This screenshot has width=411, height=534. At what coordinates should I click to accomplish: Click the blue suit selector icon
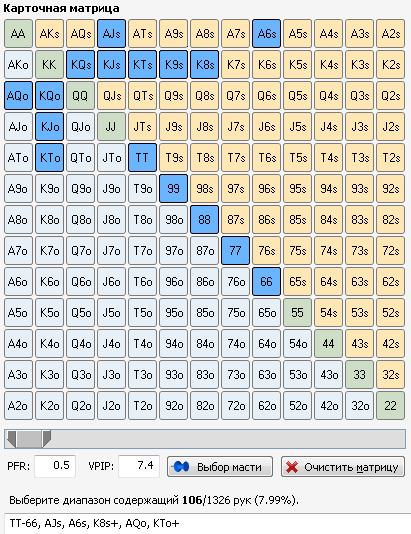(181, 467)
